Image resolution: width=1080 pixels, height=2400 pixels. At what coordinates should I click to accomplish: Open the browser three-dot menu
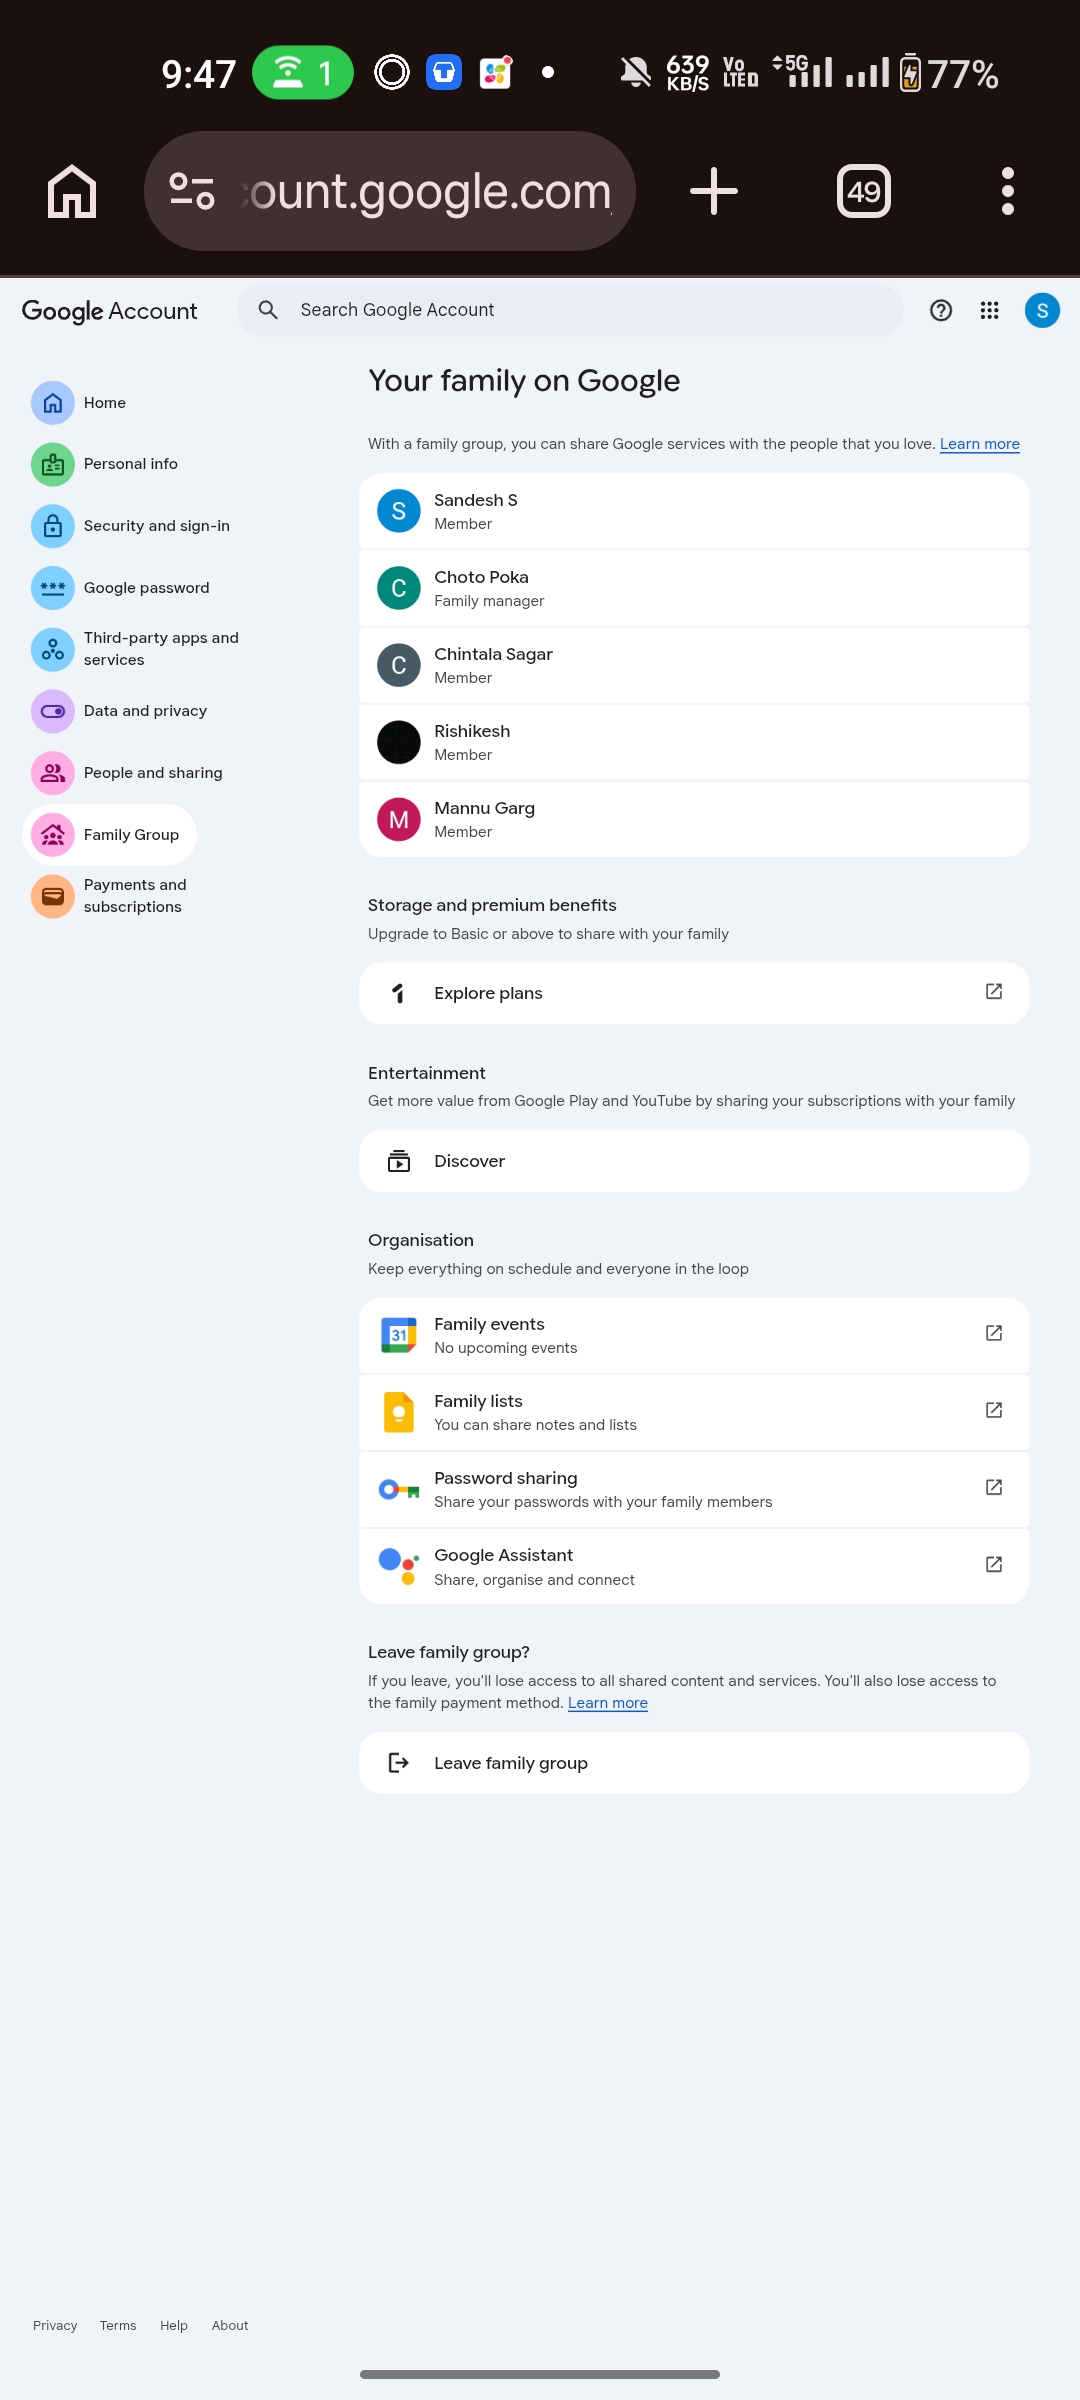point(1007,191)
